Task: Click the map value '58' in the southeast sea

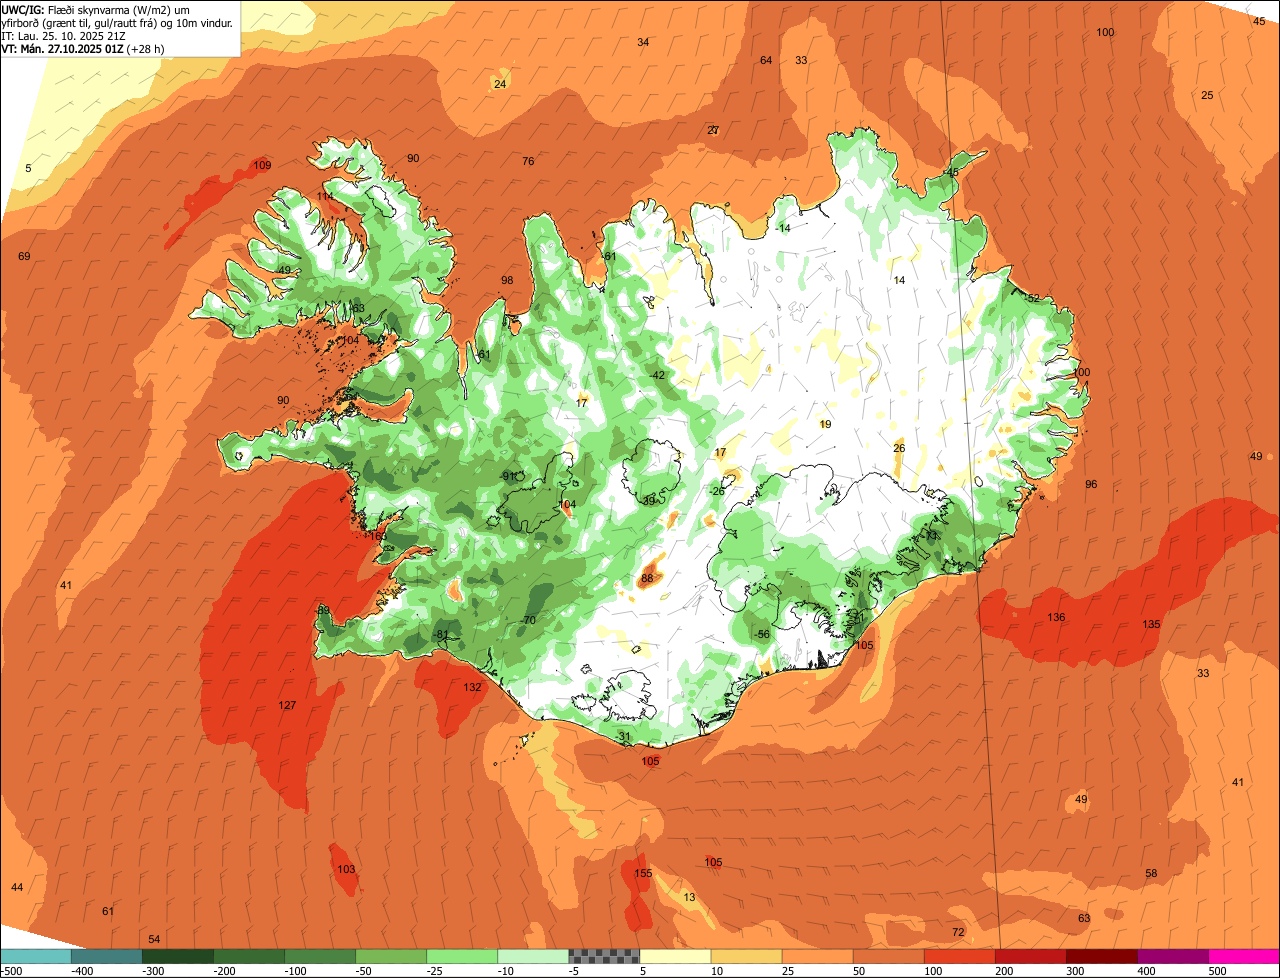Action: click(1151, 873)
